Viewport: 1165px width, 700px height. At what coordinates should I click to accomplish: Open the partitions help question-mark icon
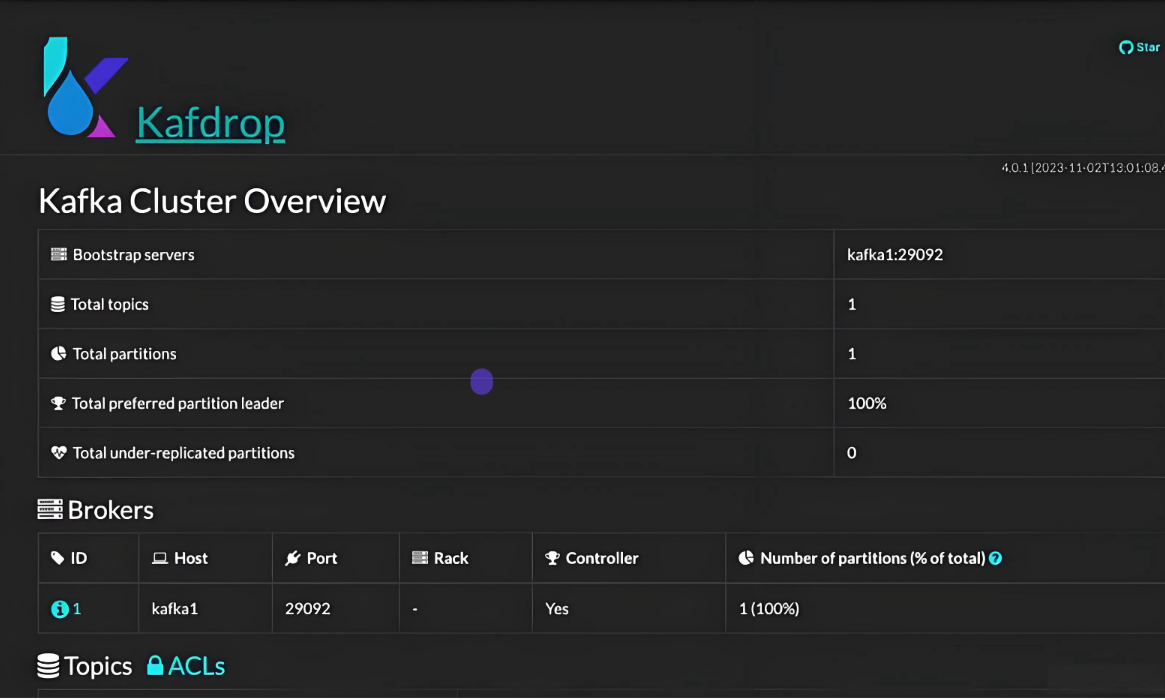click(x=996, y=558)
